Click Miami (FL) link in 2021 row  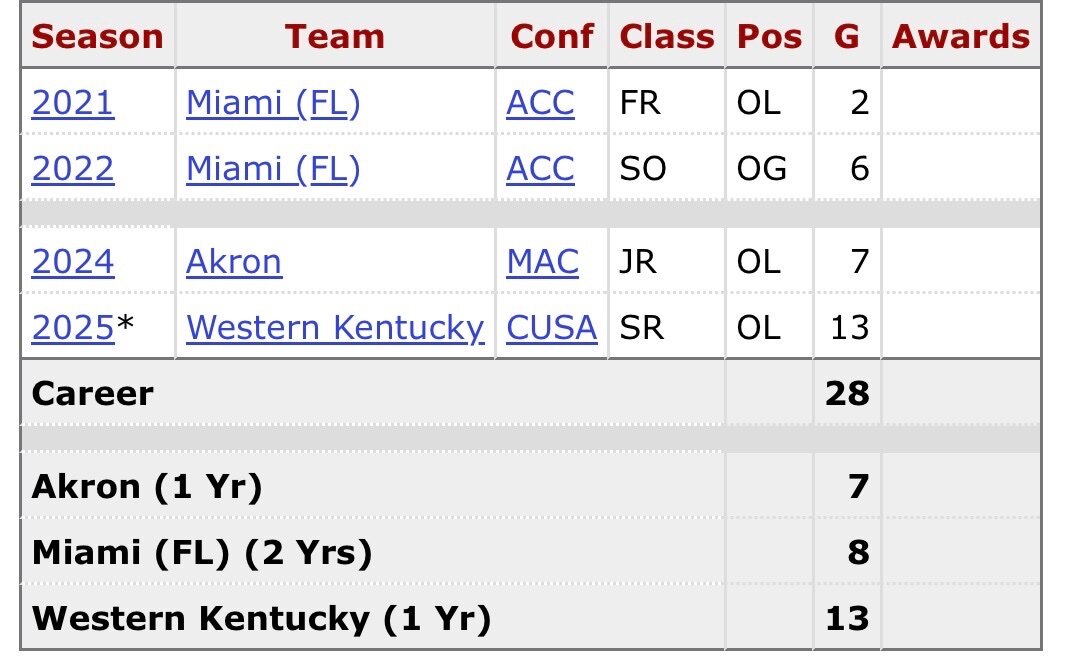(x=273, y=103)
